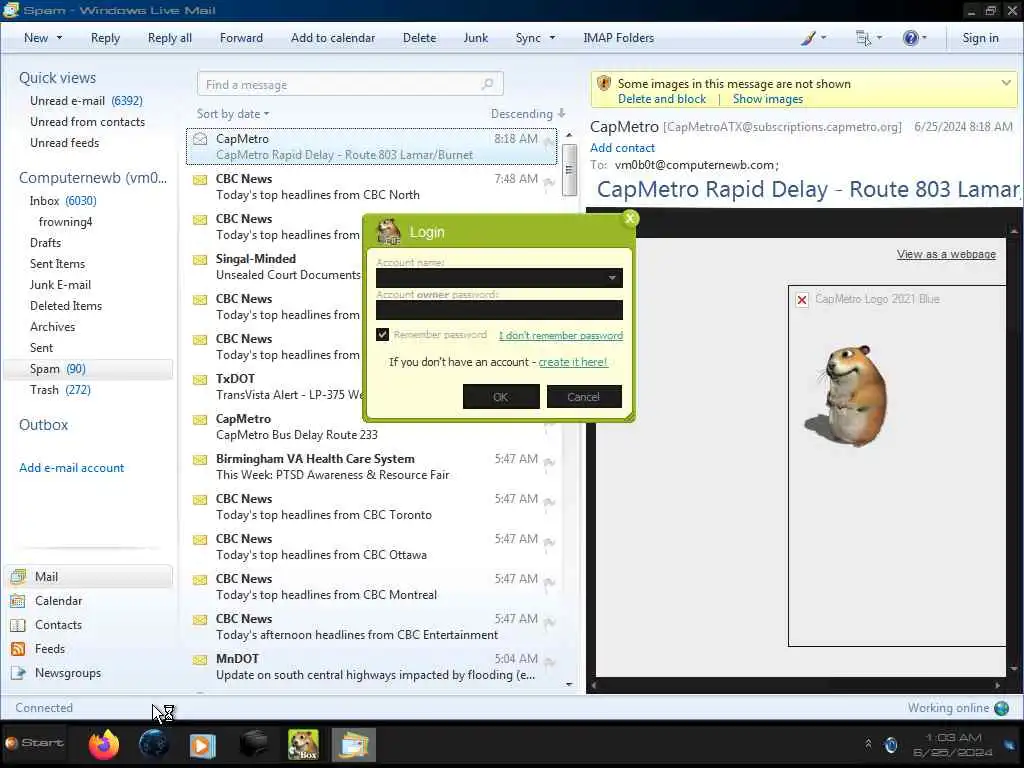Launch the globe browser taskbar icon
Viewport: 1024px width, 768px height.
click(153, 744)
